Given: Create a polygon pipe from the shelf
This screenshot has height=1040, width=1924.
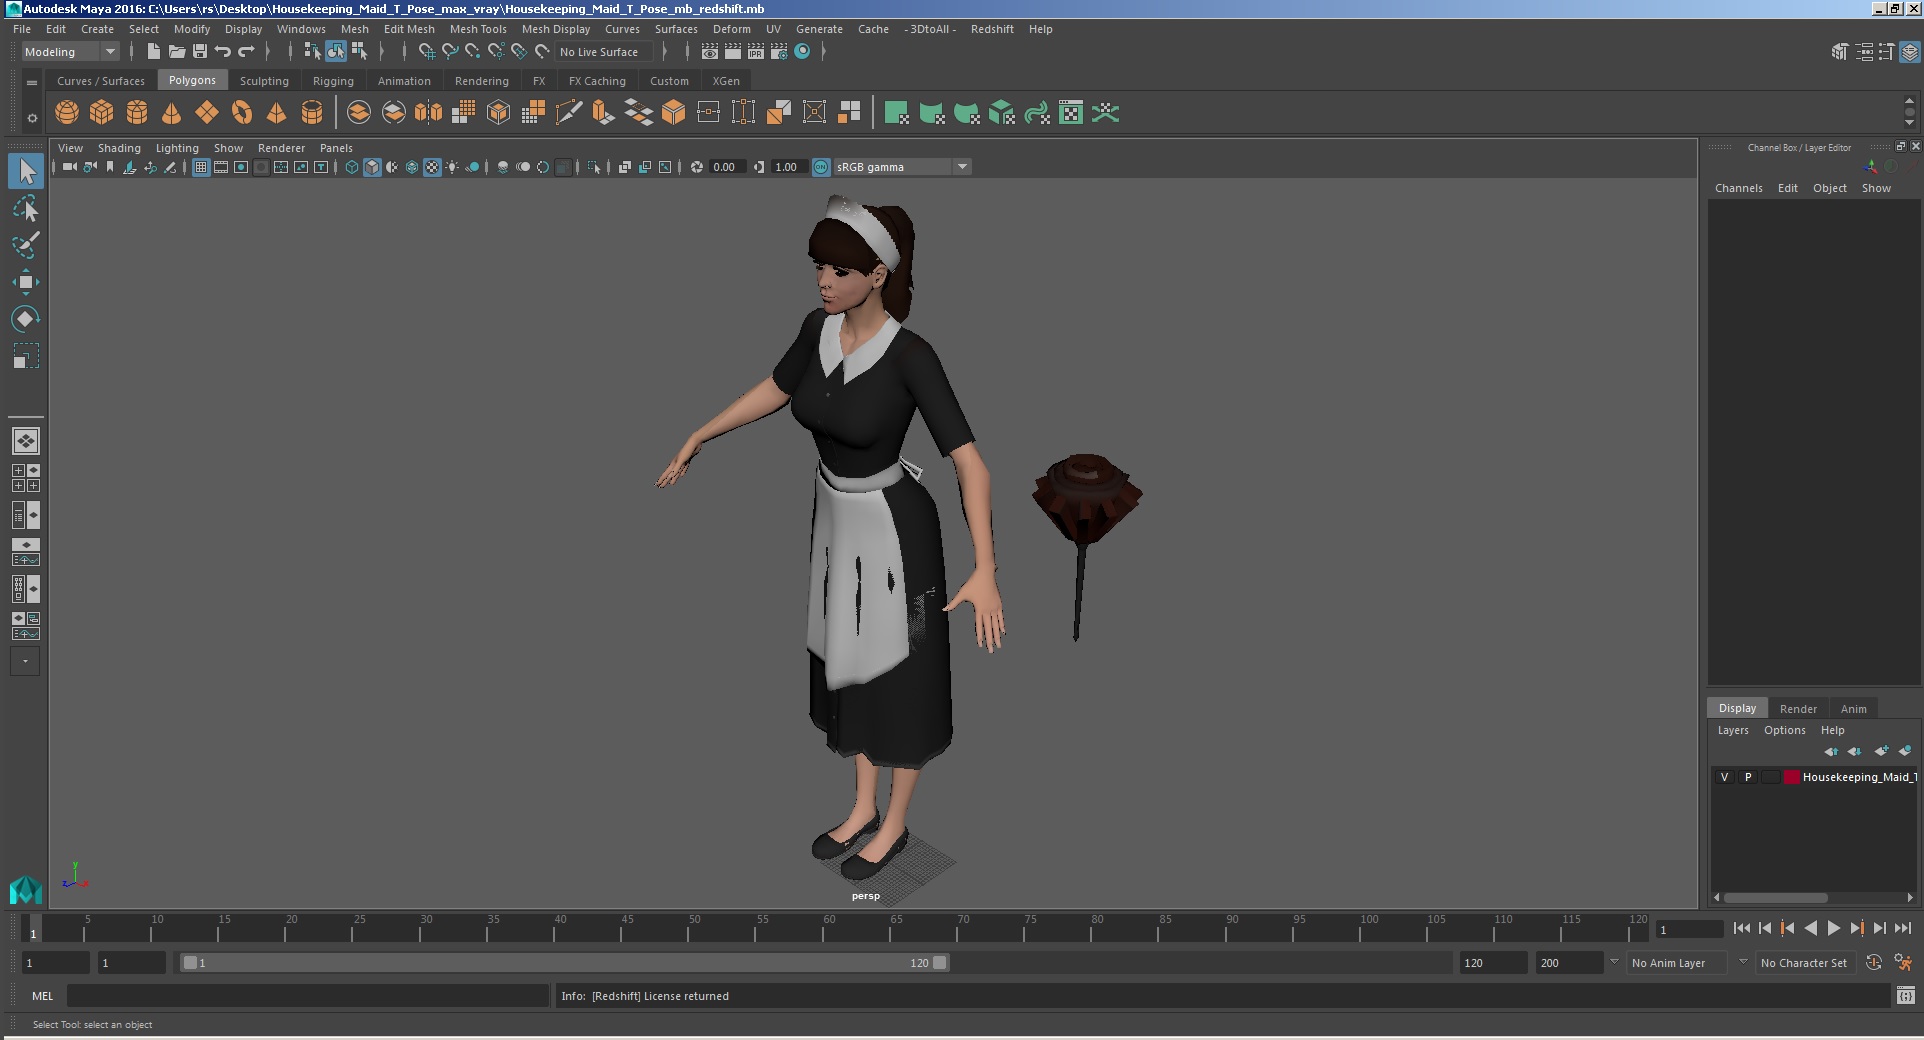Looking at the screenshot, I should coord(312,113).
